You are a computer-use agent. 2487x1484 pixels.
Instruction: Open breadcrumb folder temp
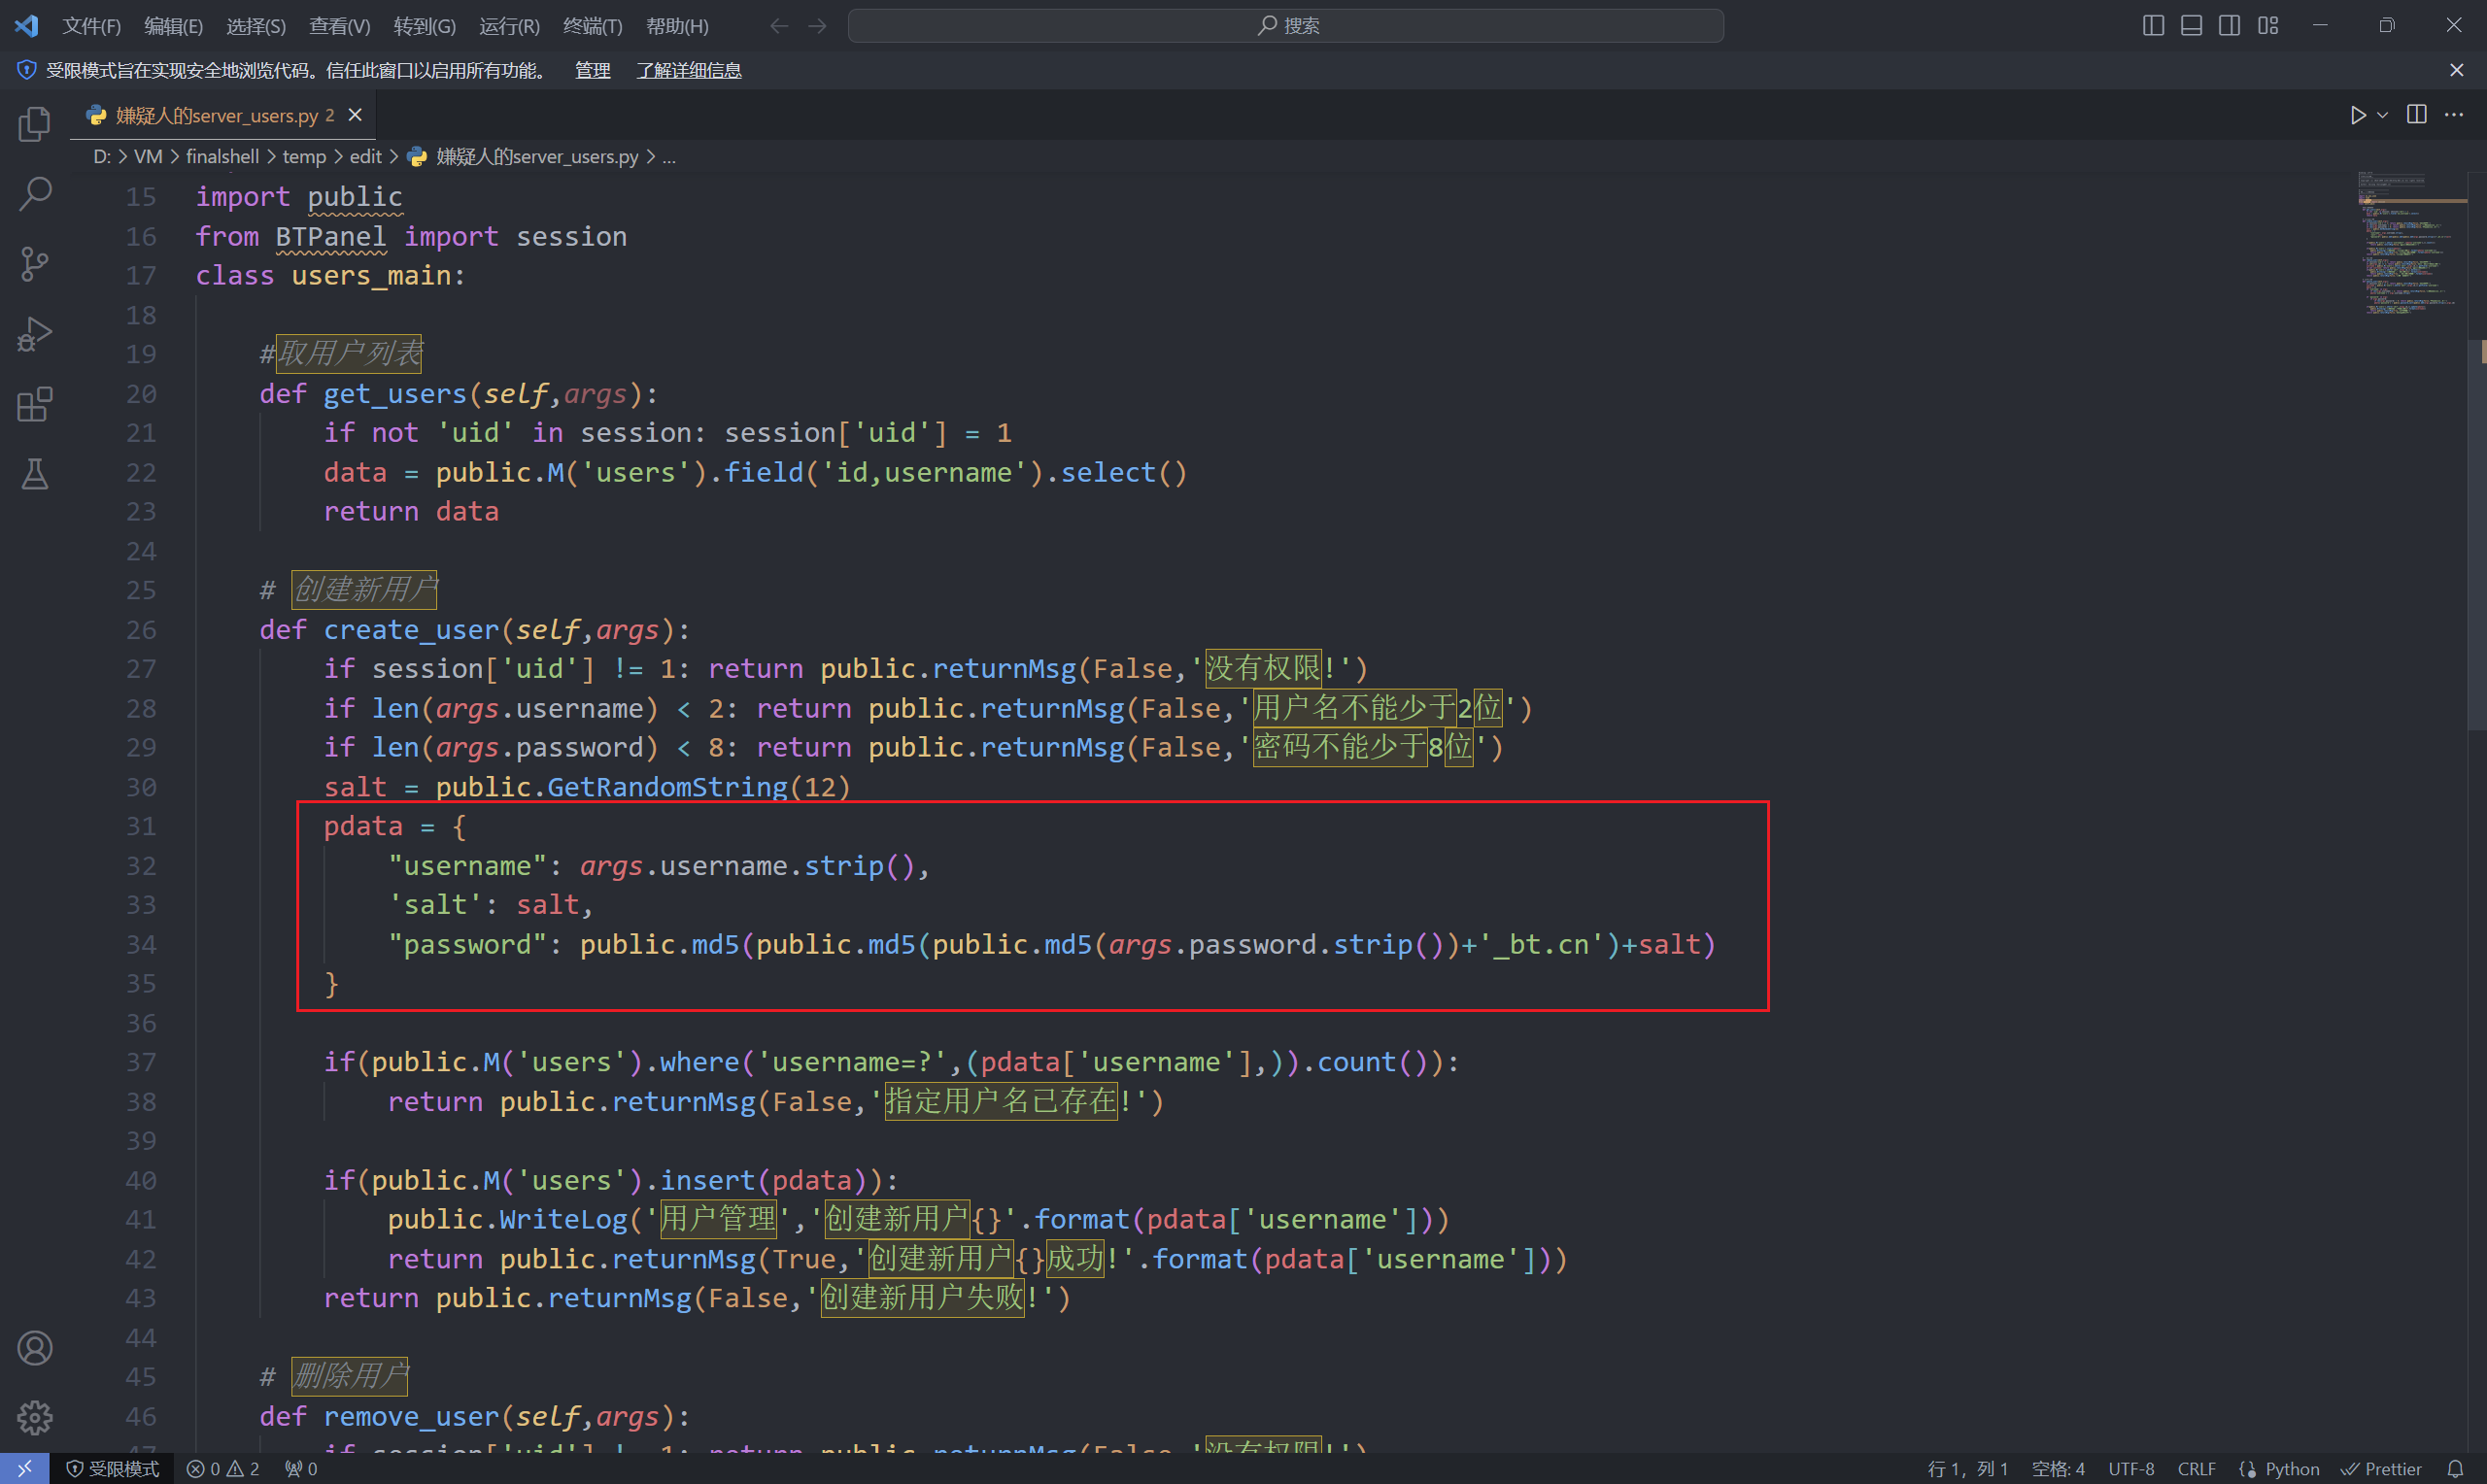304,157
